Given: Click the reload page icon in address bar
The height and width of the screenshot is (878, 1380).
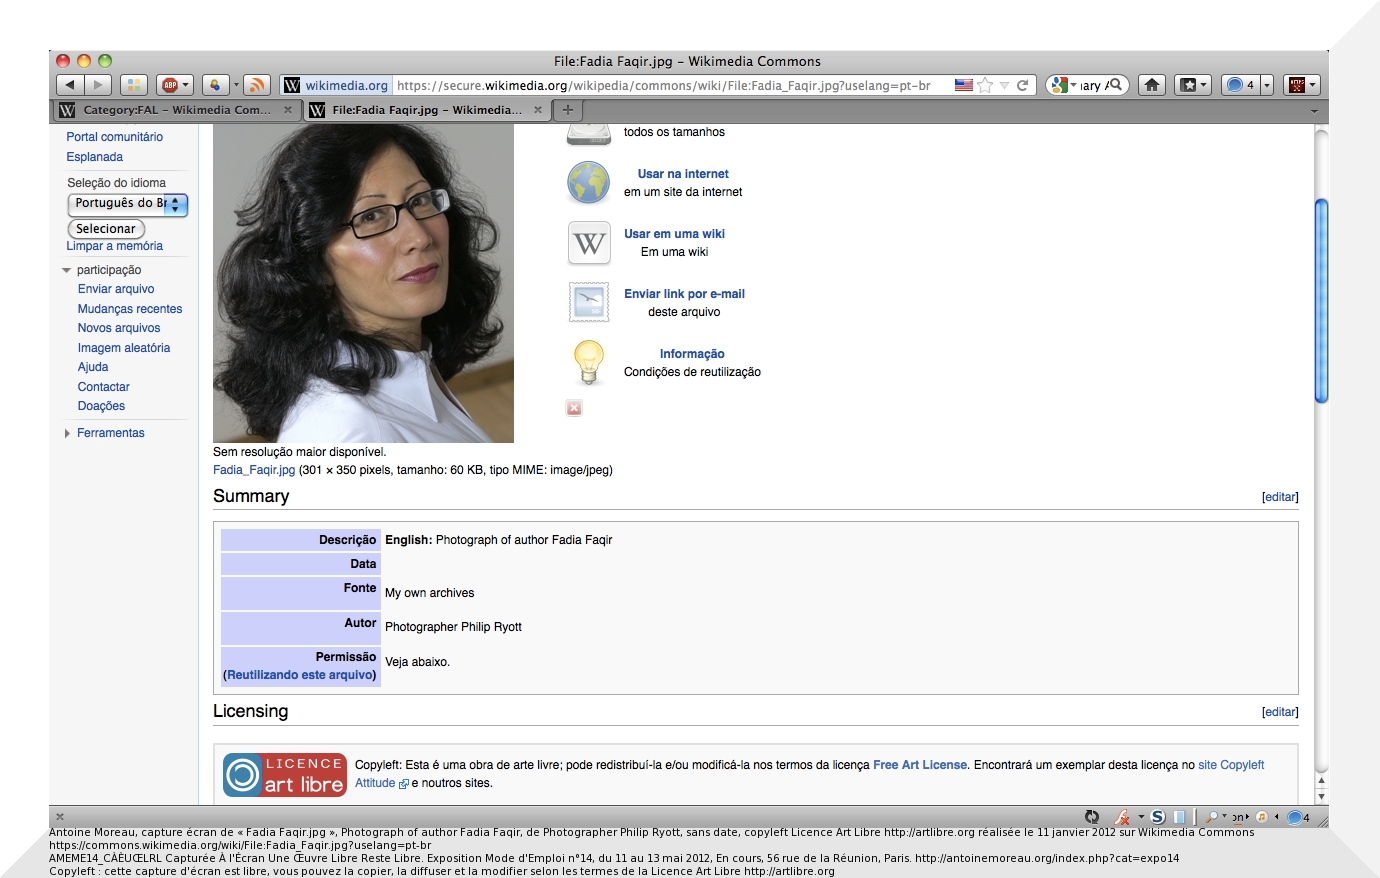Looking at the screenshot, I should coord(1023,85).
